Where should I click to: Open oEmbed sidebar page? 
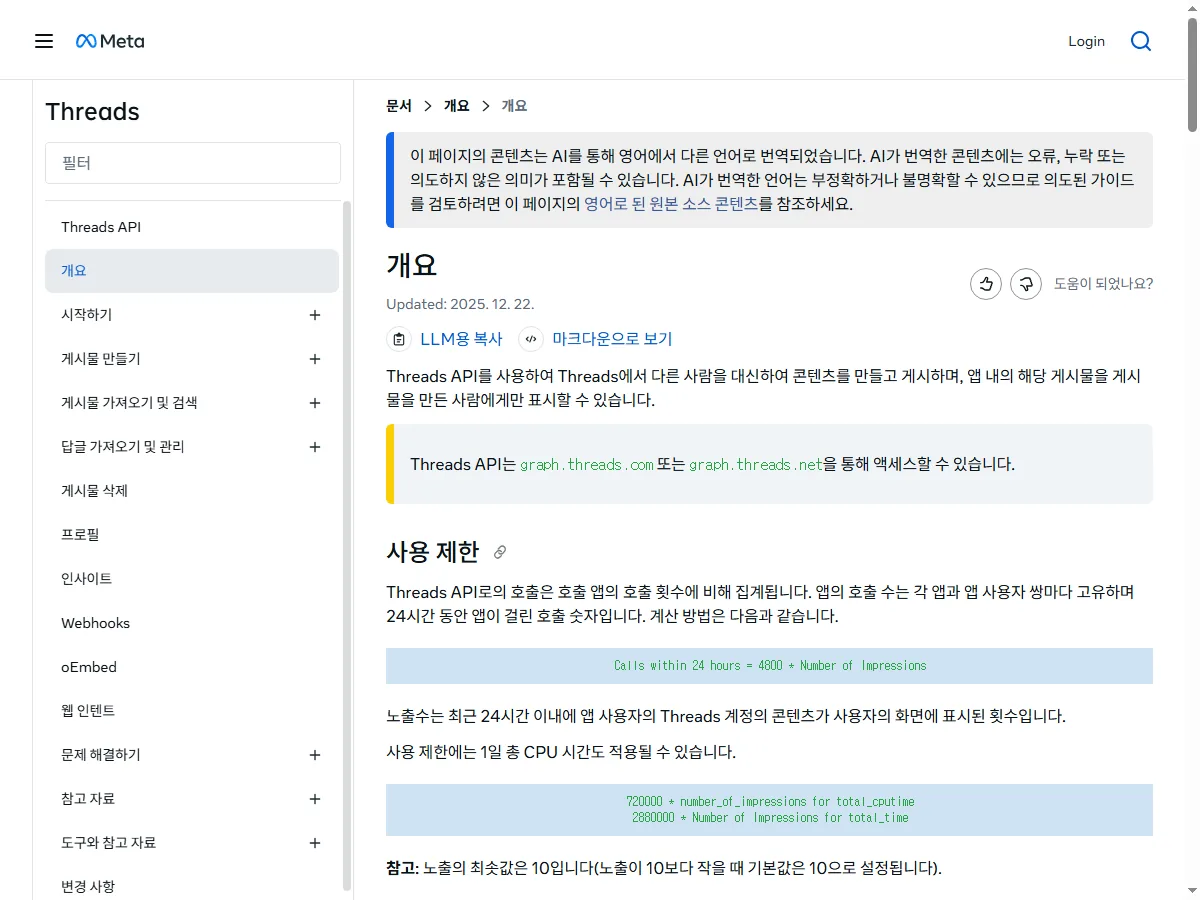(192, 667)
